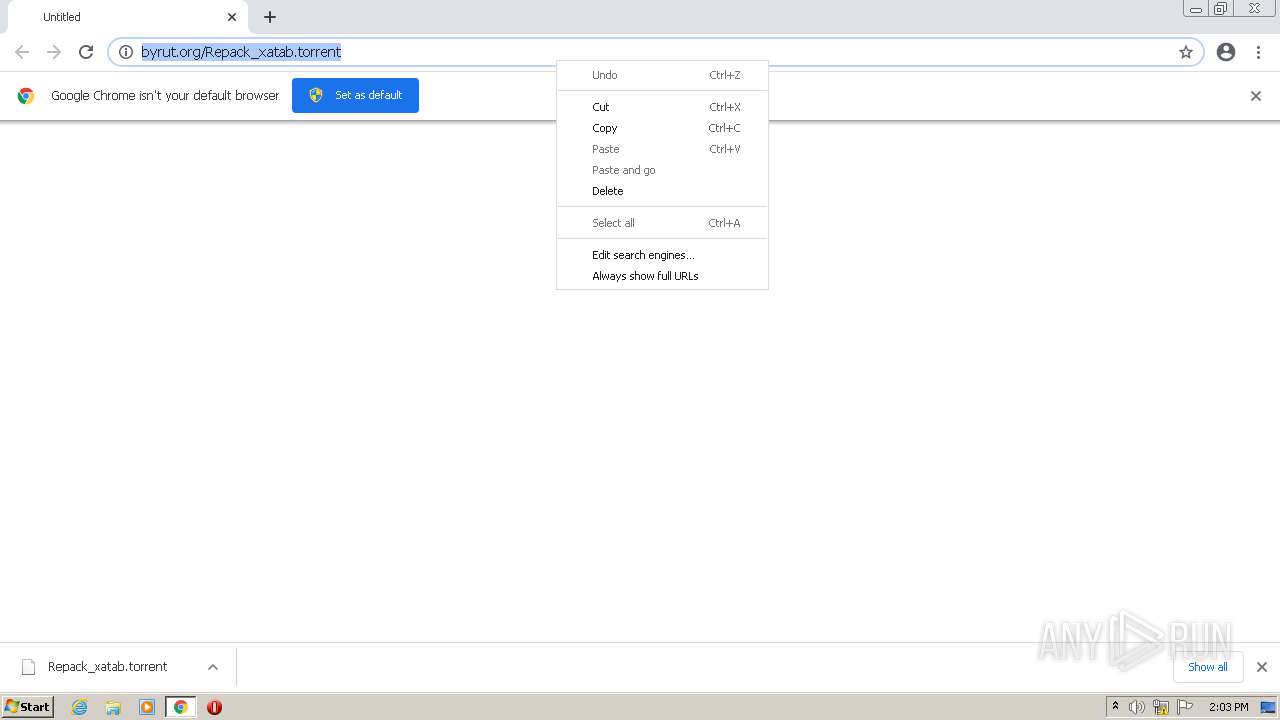Bookmark this page with the star icon
Screen dimensions: 1280x720
(1186, 52)
